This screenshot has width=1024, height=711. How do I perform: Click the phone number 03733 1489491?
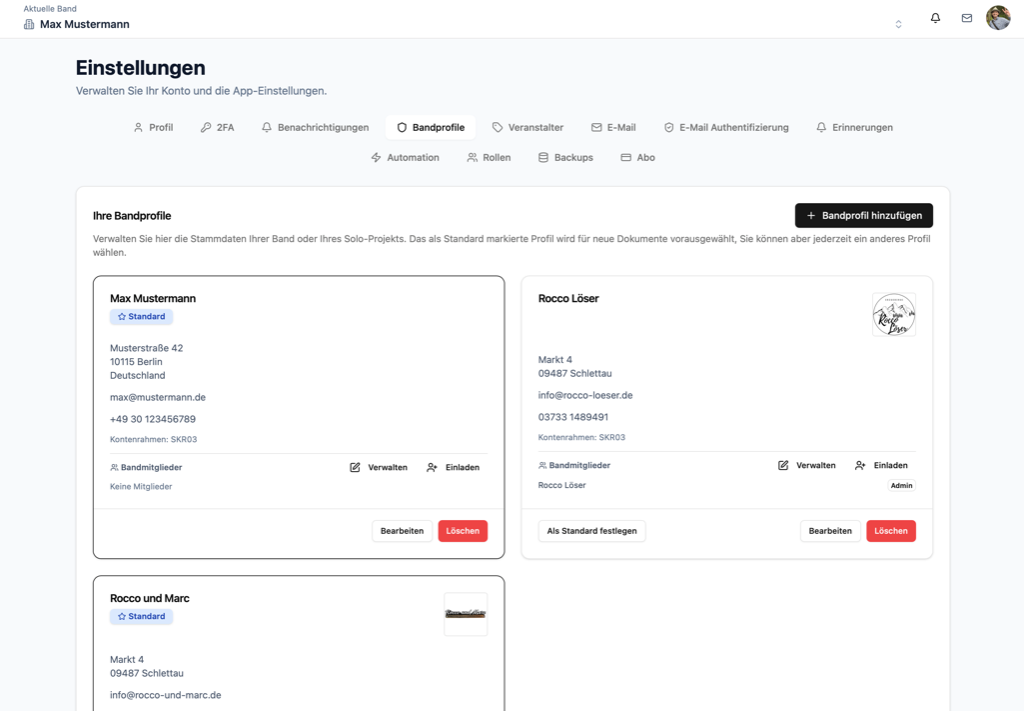click(x=573, y=417)
